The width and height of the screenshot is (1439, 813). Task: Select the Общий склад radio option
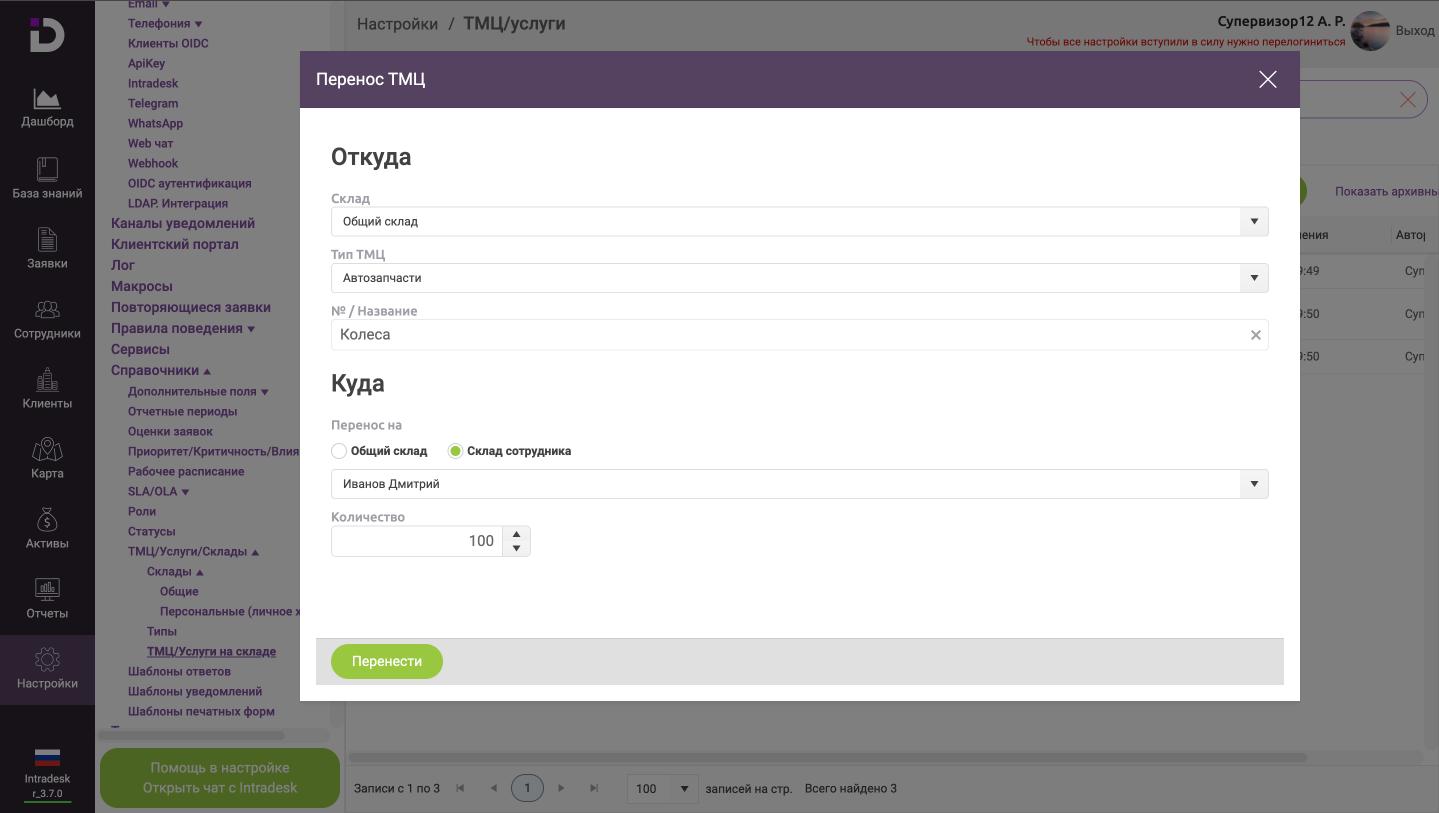339,451
